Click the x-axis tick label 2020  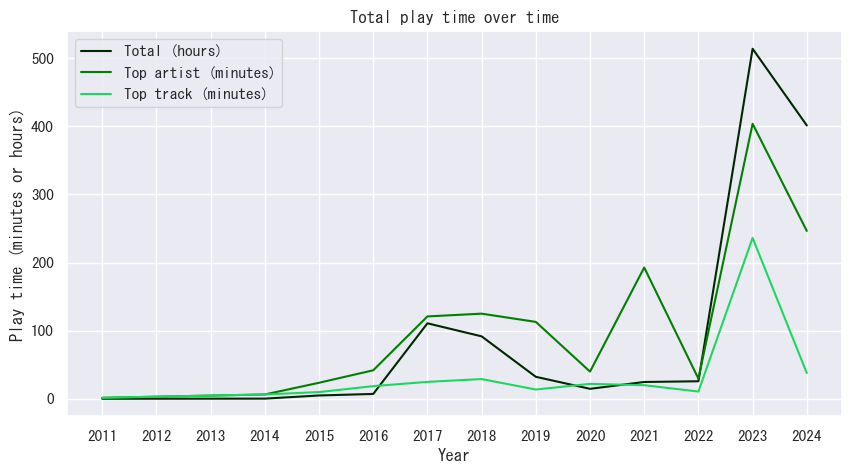click(590, 436)
